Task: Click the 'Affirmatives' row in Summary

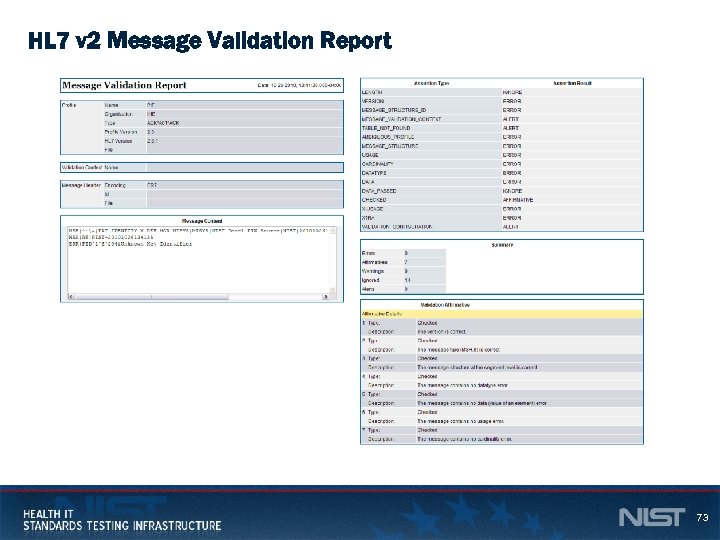Action: [x=403, y=262]
